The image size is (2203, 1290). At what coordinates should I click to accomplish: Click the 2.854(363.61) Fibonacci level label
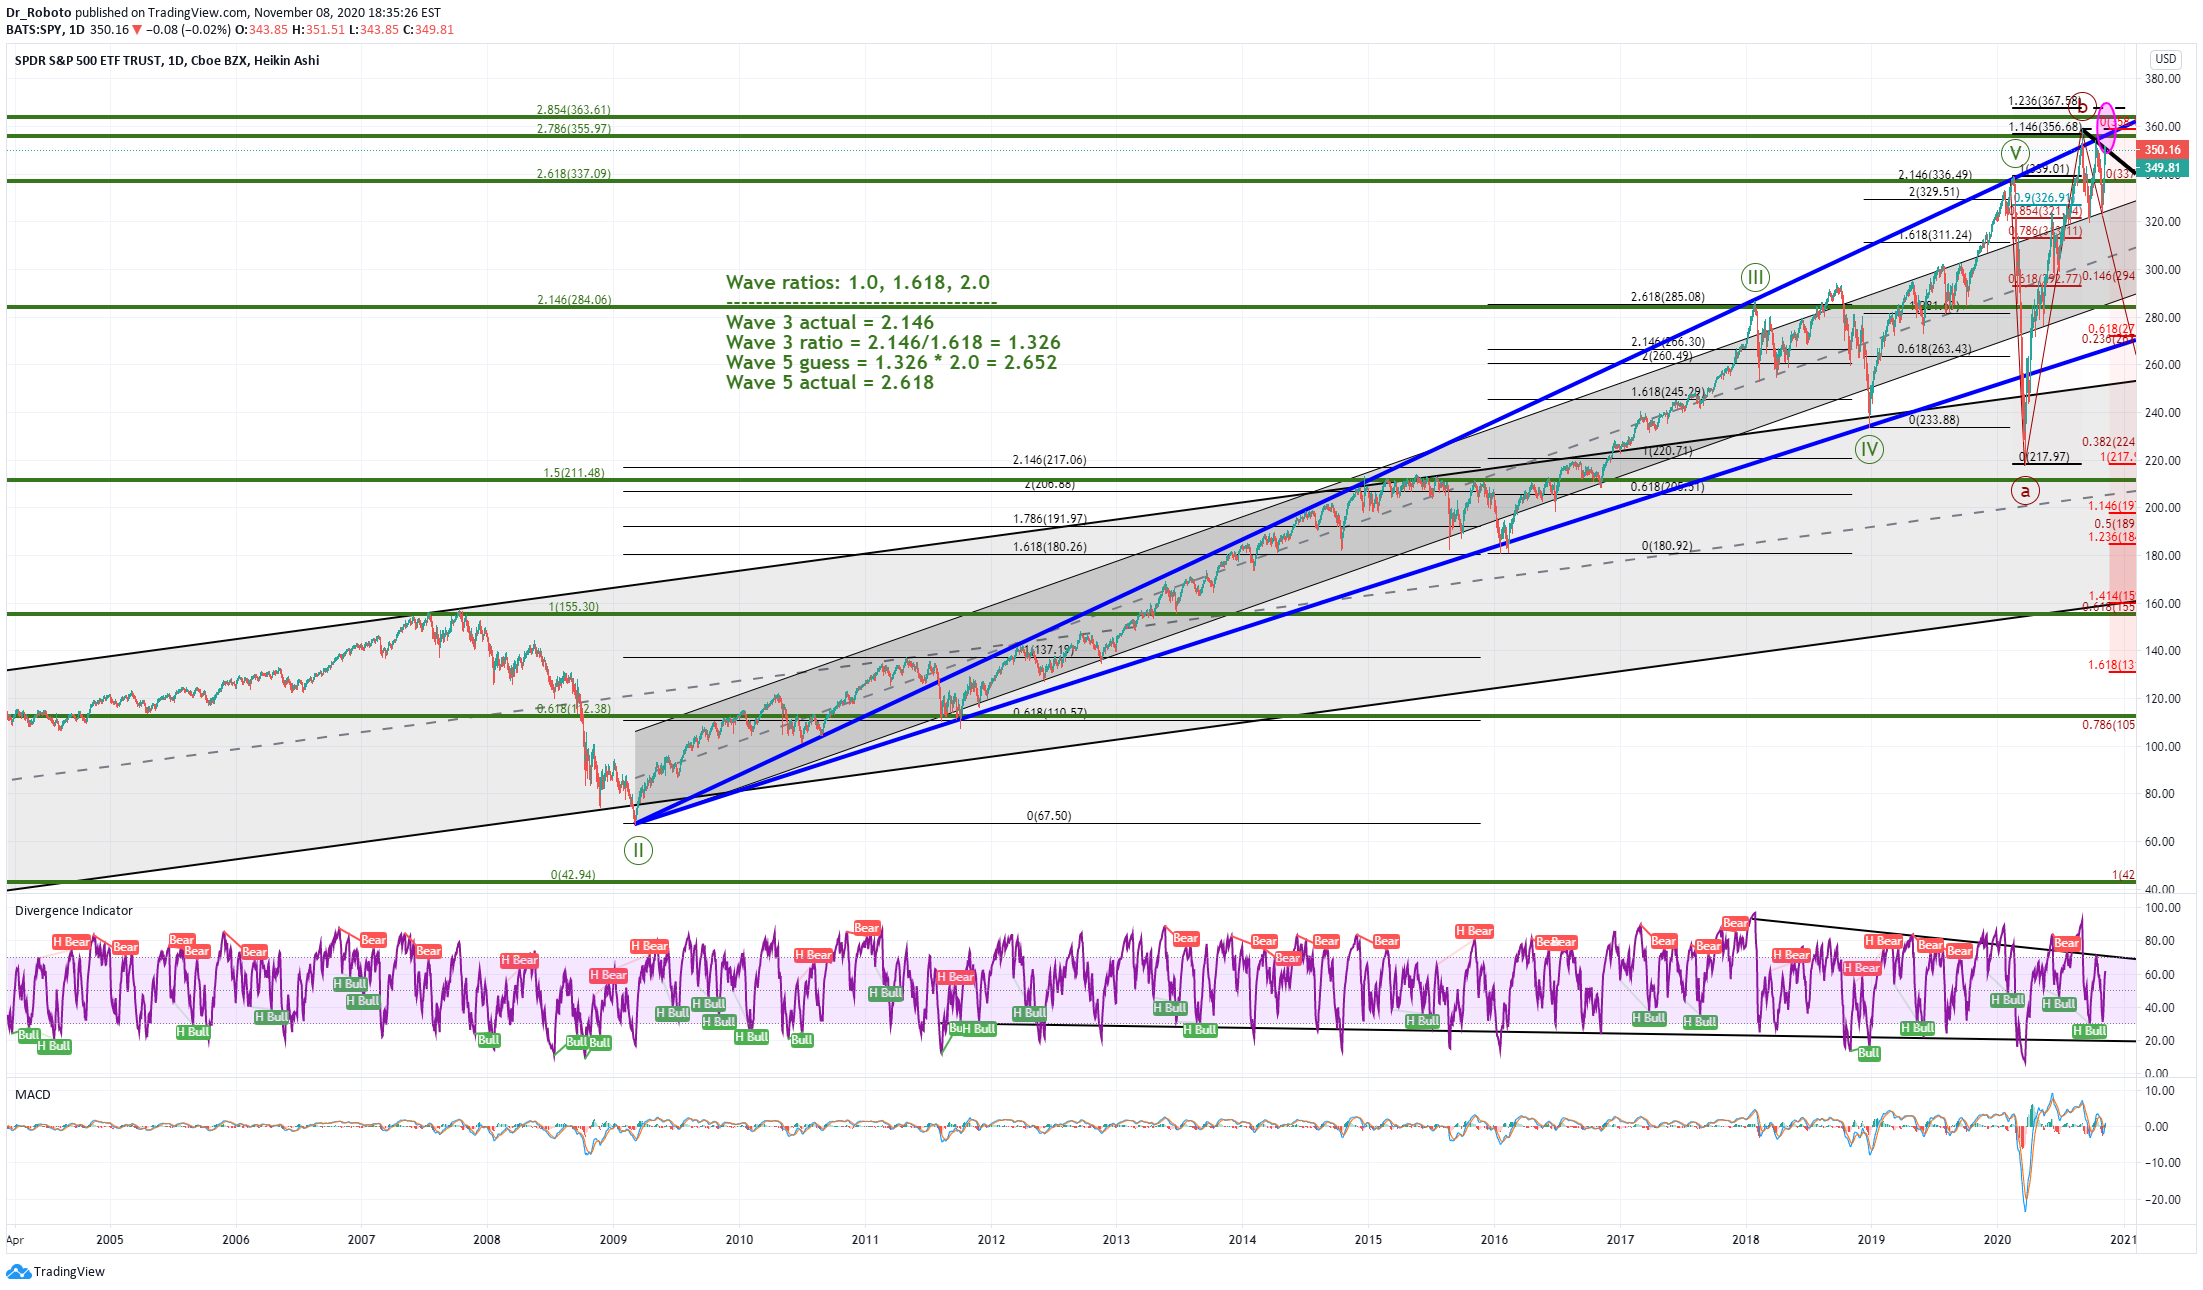coord(574,110)
